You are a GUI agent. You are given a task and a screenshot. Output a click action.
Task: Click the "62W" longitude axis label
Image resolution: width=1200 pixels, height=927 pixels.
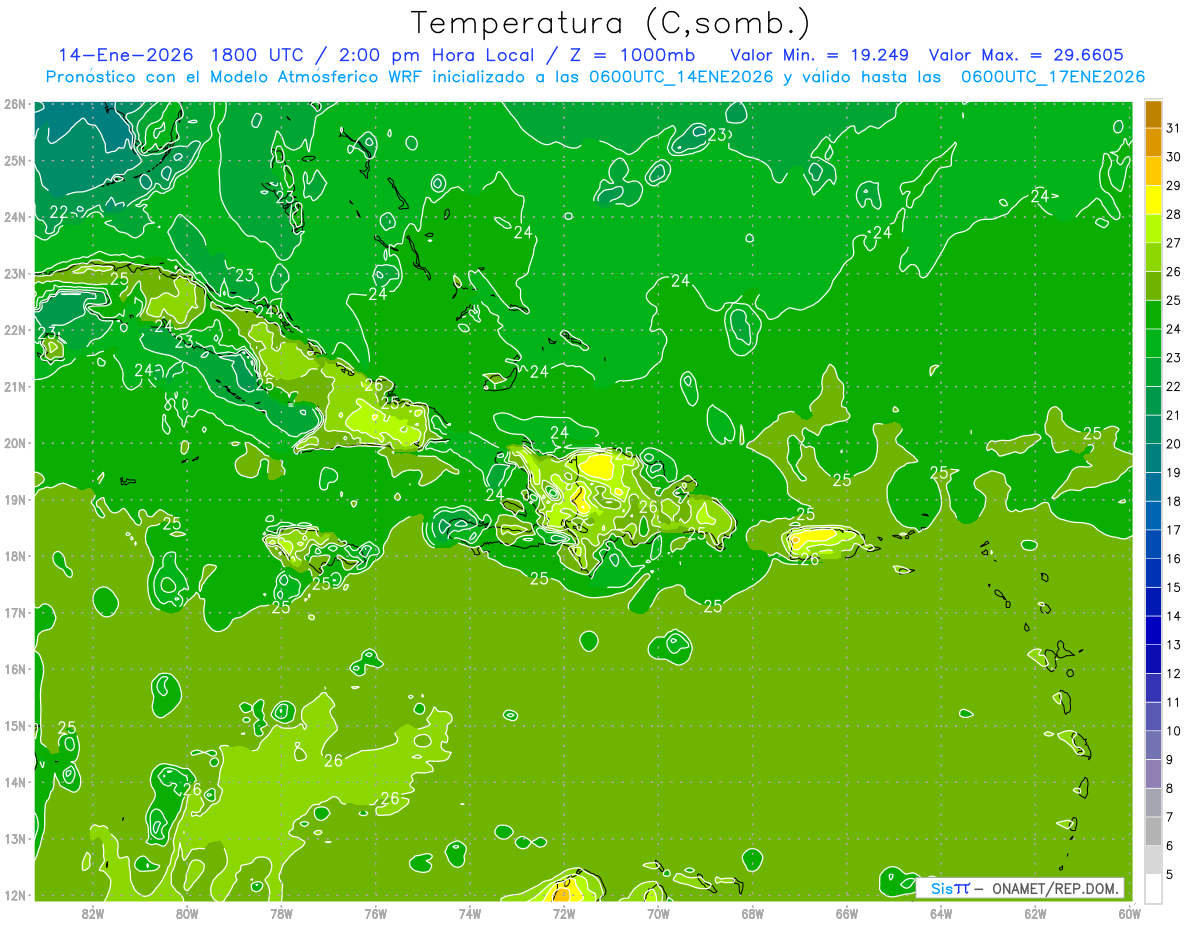point(1035,913)
